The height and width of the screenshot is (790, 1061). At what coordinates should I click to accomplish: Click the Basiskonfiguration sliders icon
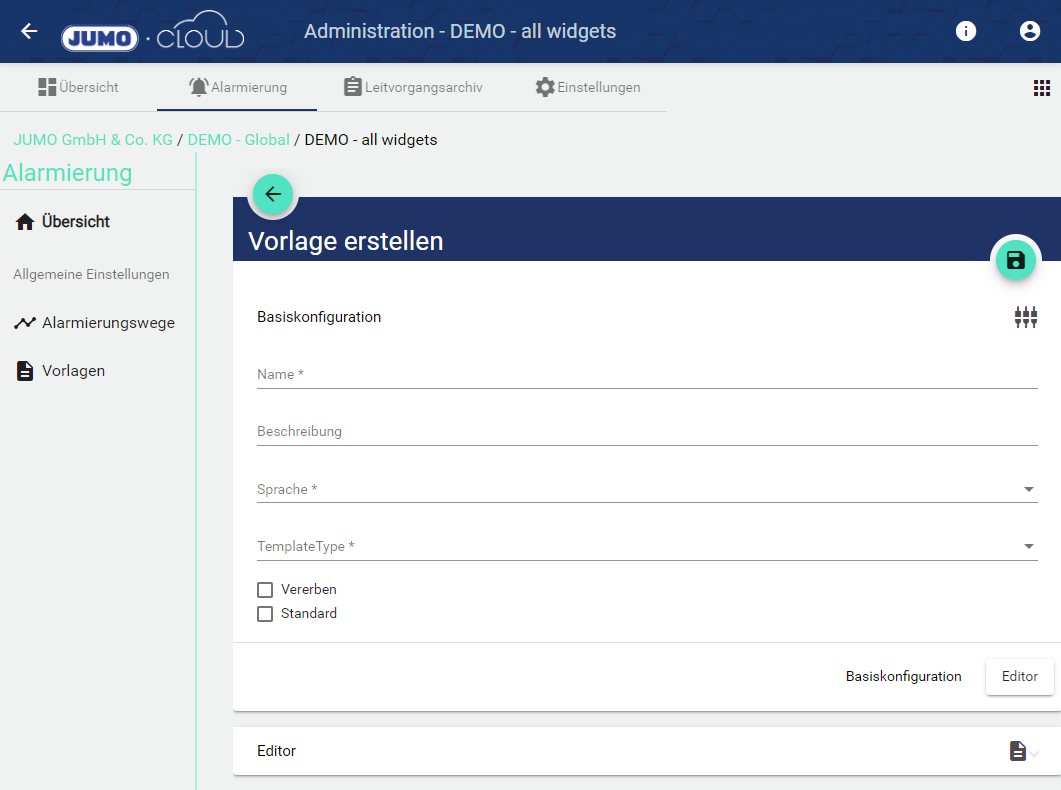pos(1026,318)
